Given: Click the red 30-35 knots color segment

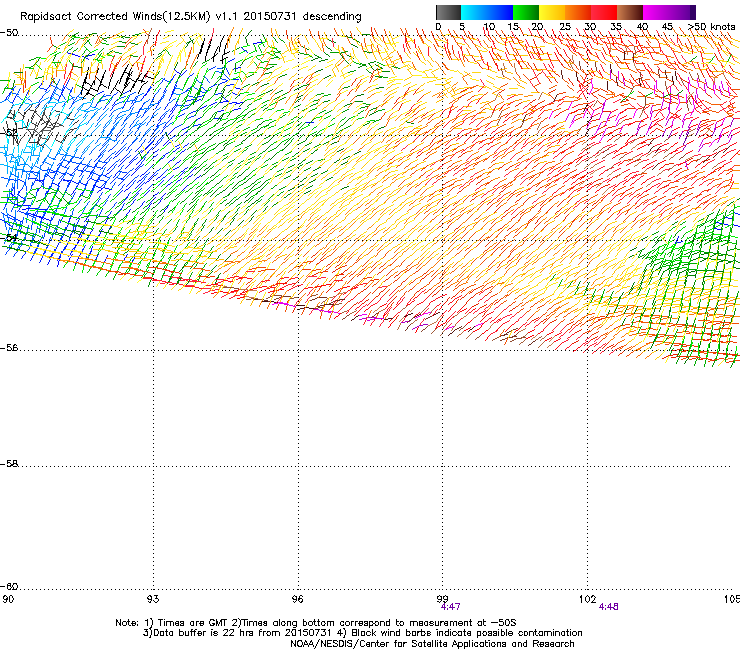Looking at the screenshot, I should click(604, 12).
